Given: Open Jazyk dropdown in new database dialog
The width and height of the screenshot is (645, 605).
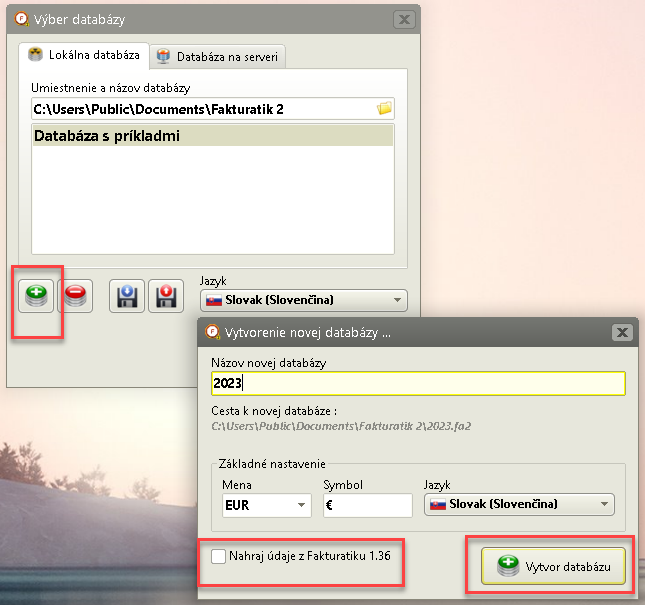Looking at the screenshot, I should 519,504.
